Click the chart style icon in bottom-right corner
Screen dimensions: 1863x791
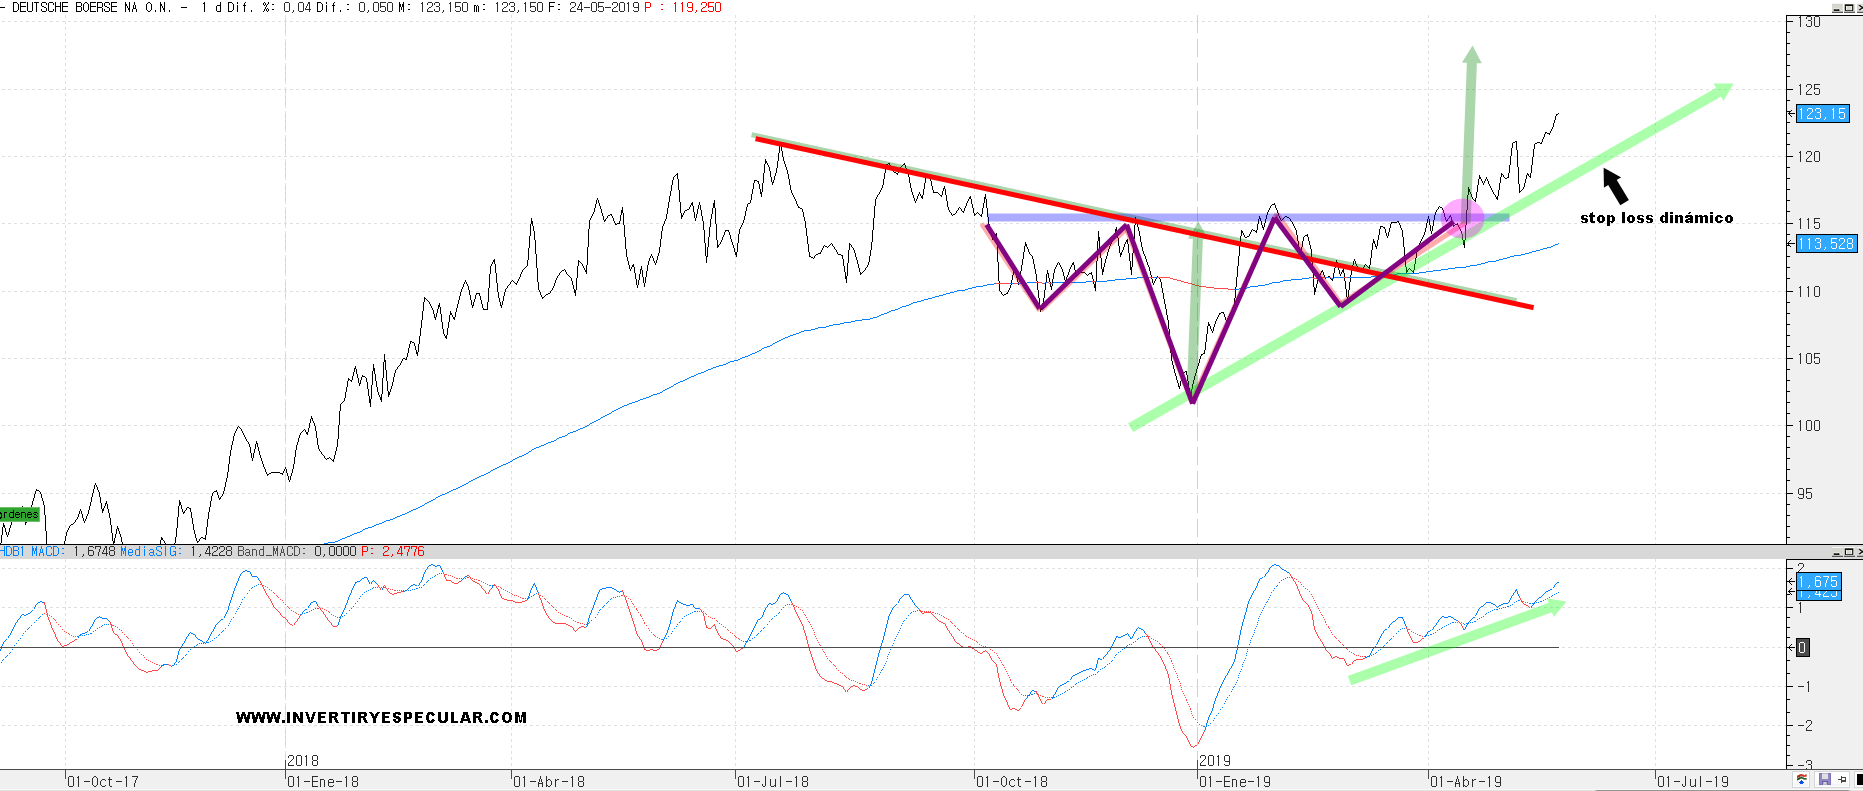click(x=1802, y=780)
